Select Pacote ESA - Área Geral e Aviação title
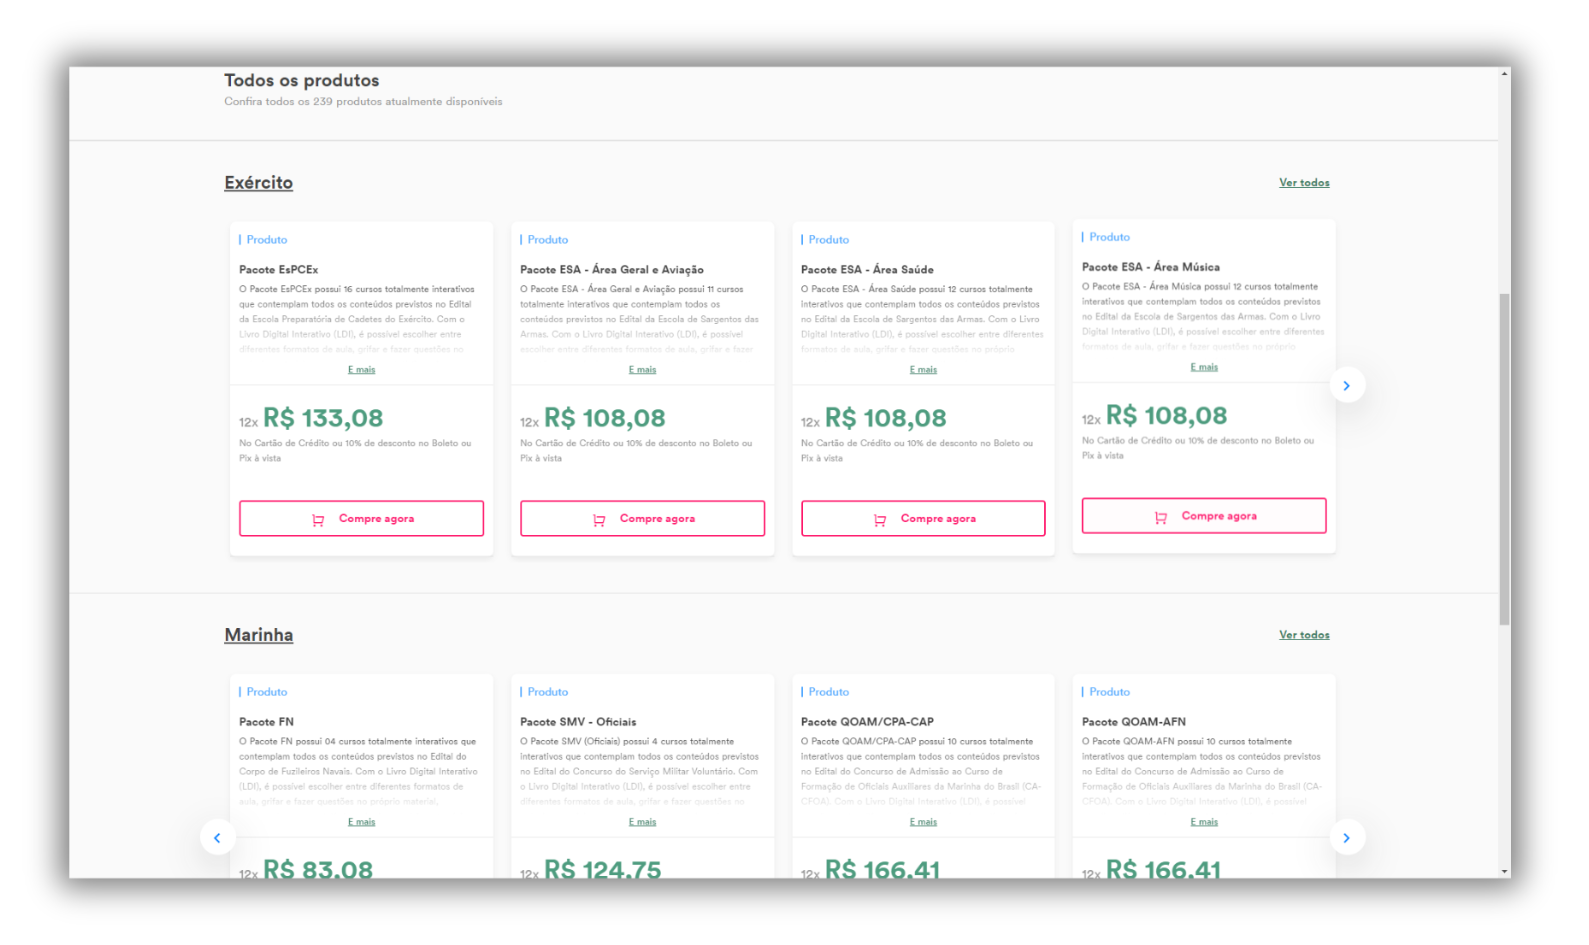Viewport: 1589px width, 945px height. pyautogui.click(x=612, y=270)
